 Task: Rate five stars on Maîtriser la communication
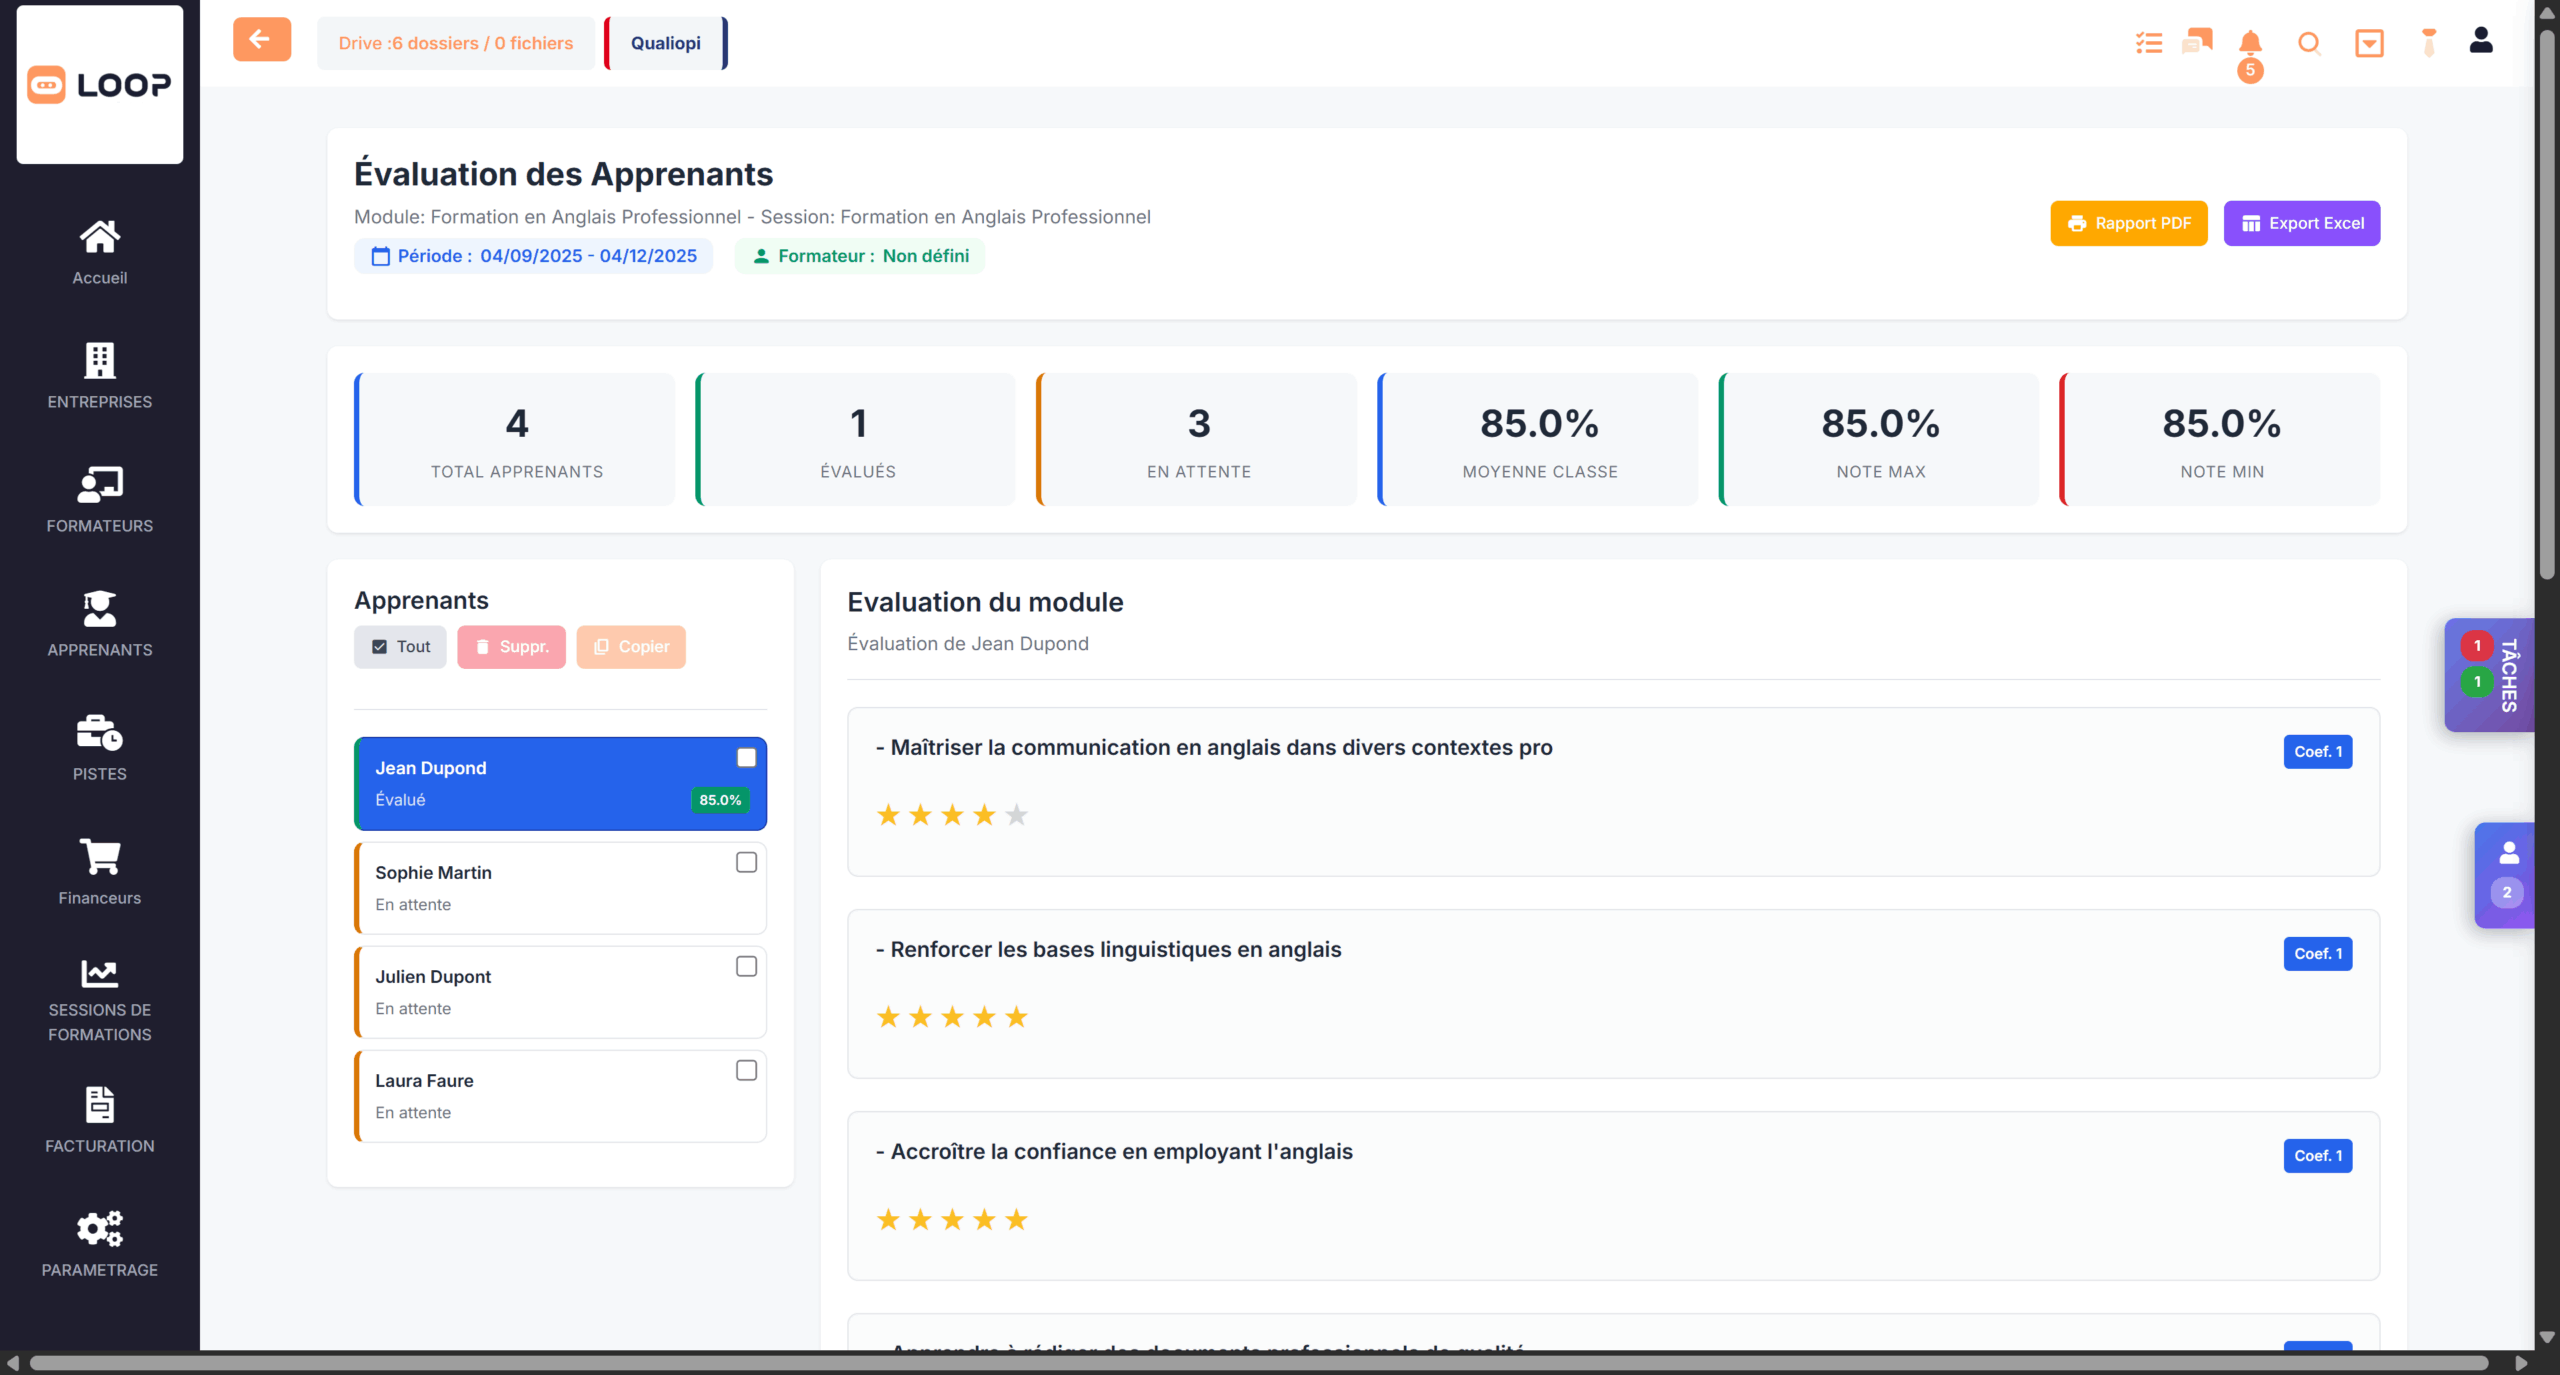(x=1015, y=815)
